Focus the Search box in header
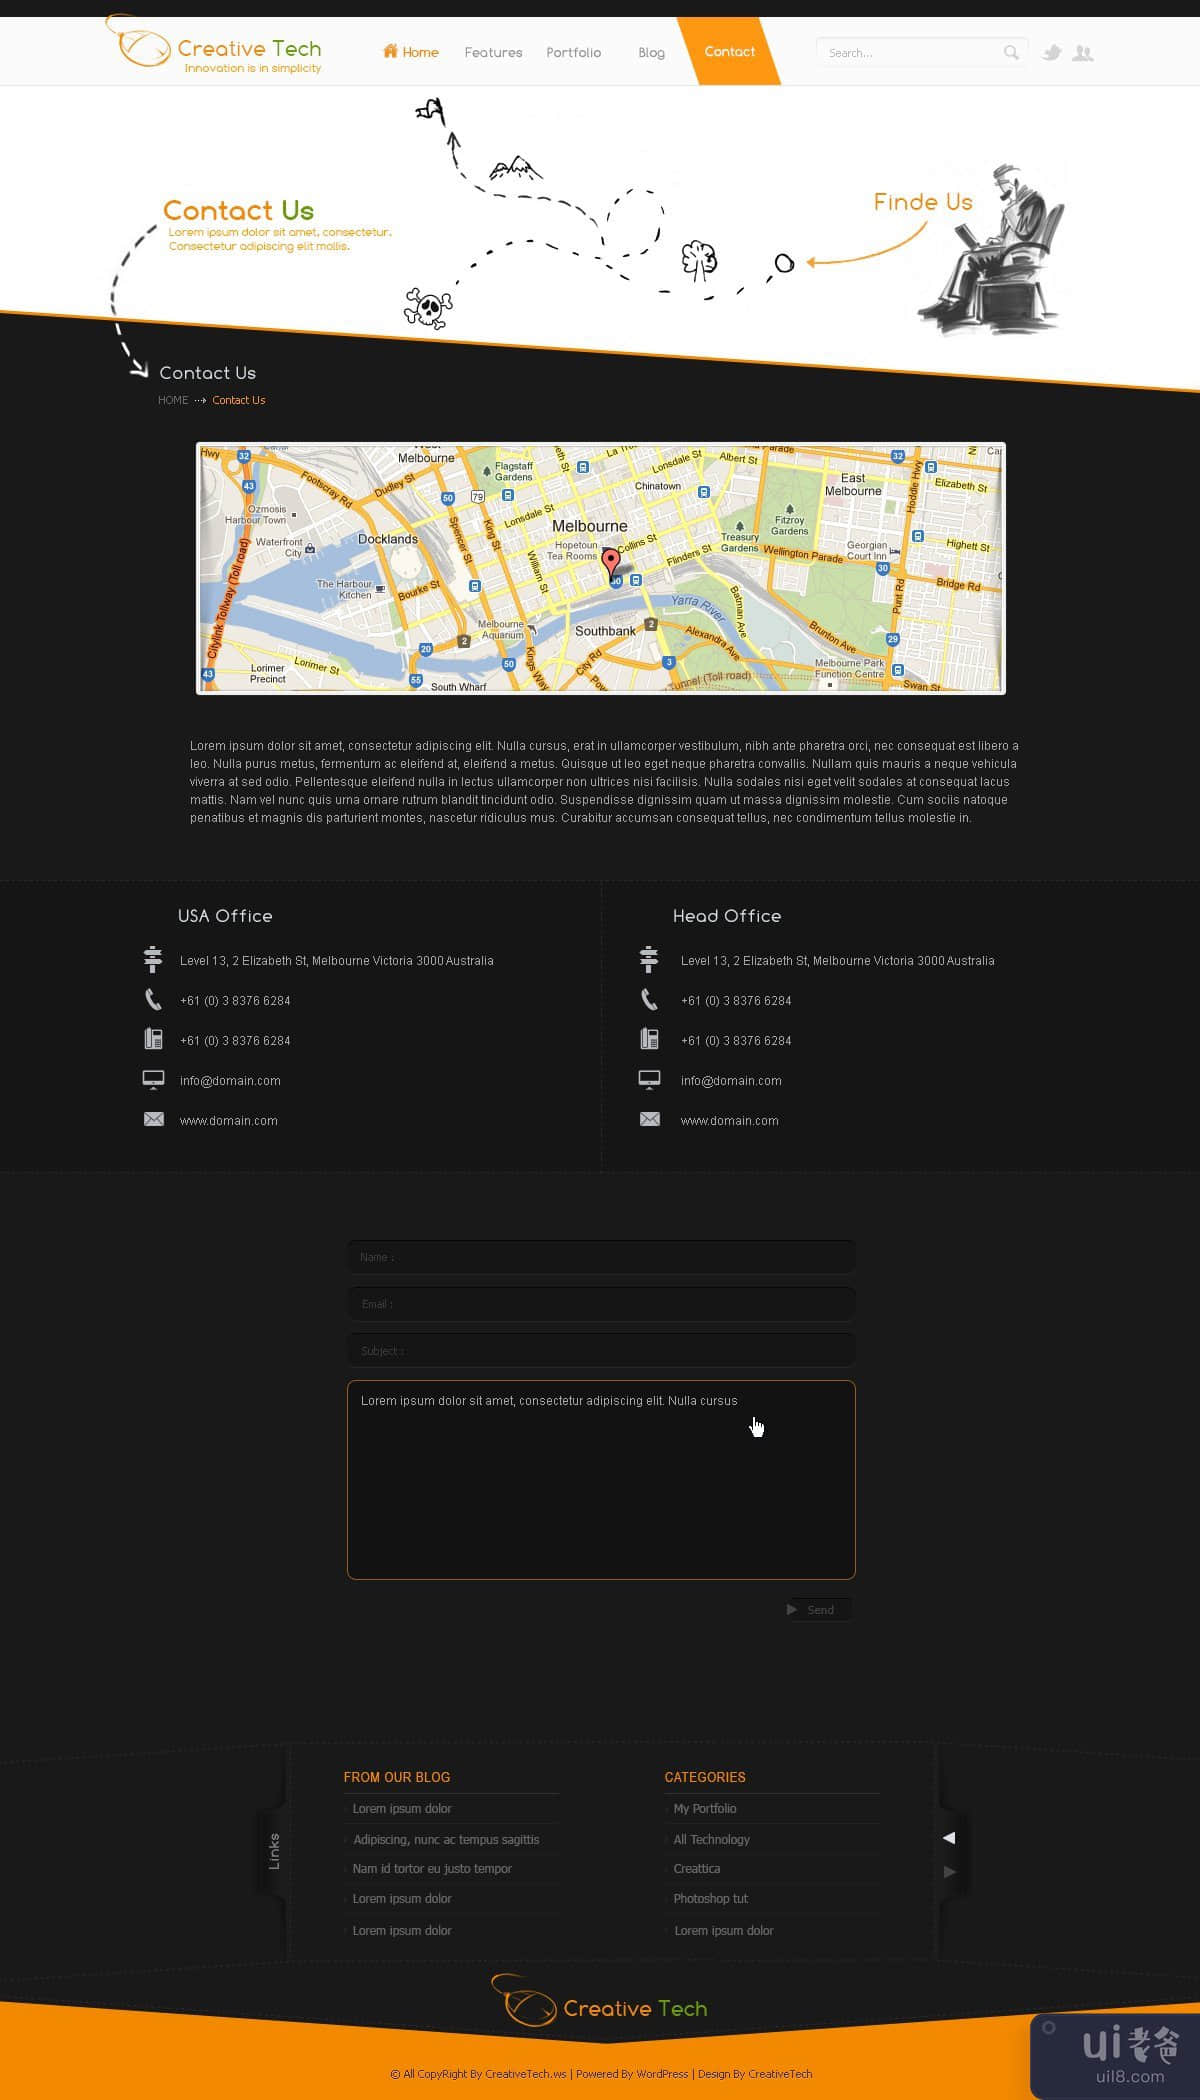This screenshot has width=1200, height=2100. pyautogui.click(x=908, y=53)
